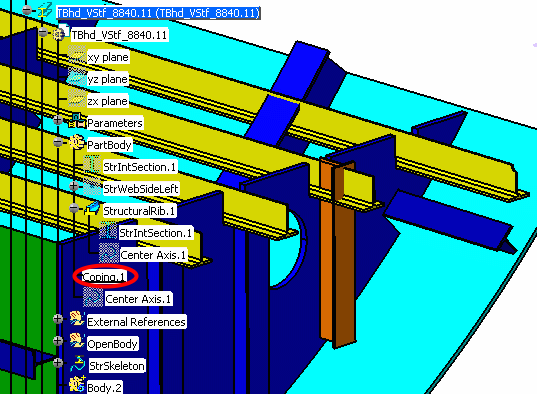The image size is (537, 394).
Task: Click the StrSkeleton sketch icon
Action: (78, 364)
